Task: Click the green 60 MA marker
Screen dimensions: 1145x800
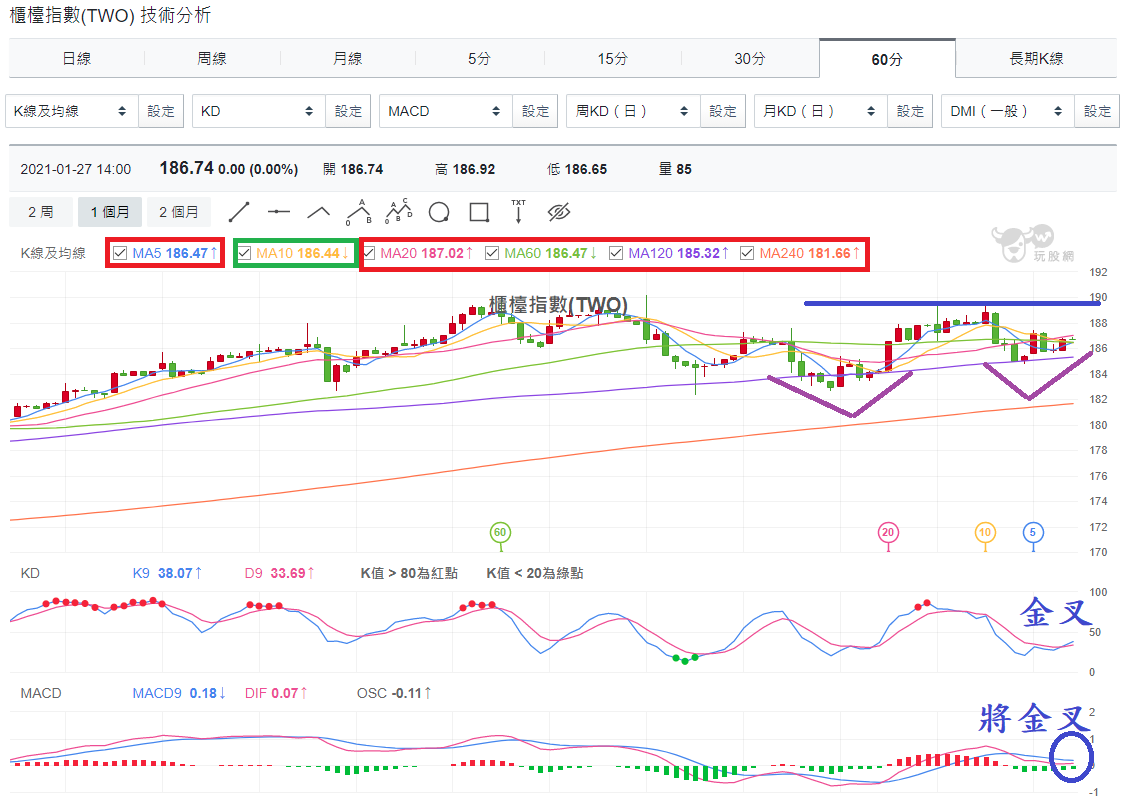Action: click(x=499, y=533)
